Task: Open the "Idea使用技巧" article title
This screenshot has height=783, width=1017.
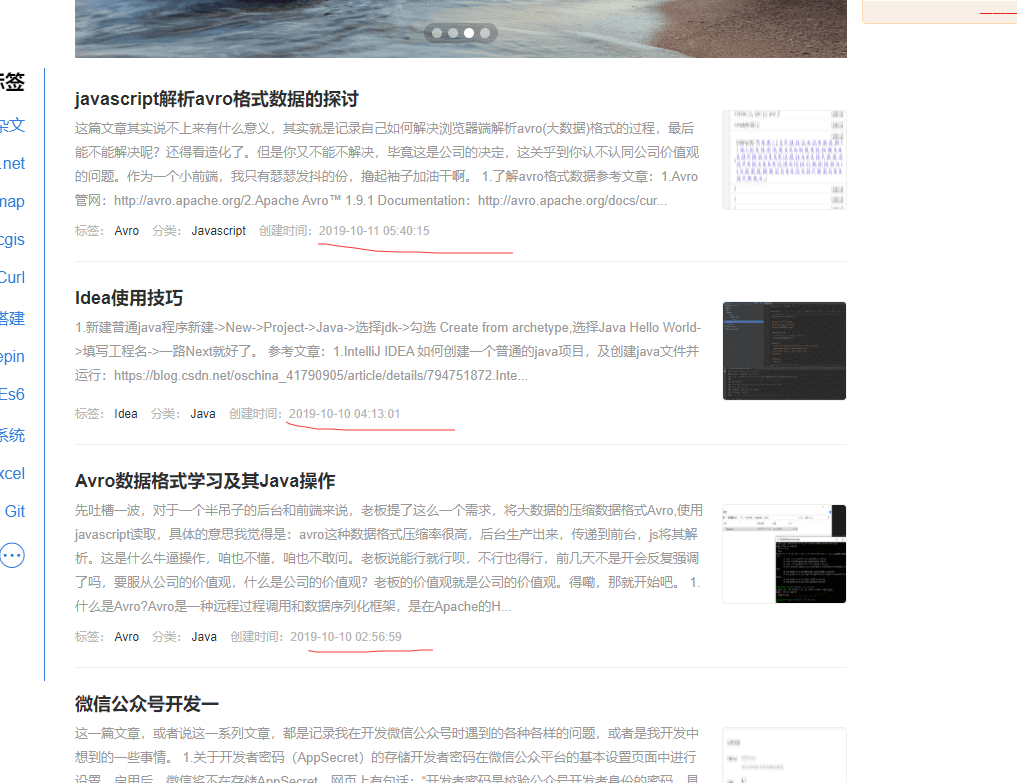Action: click(x=129, y=298)
